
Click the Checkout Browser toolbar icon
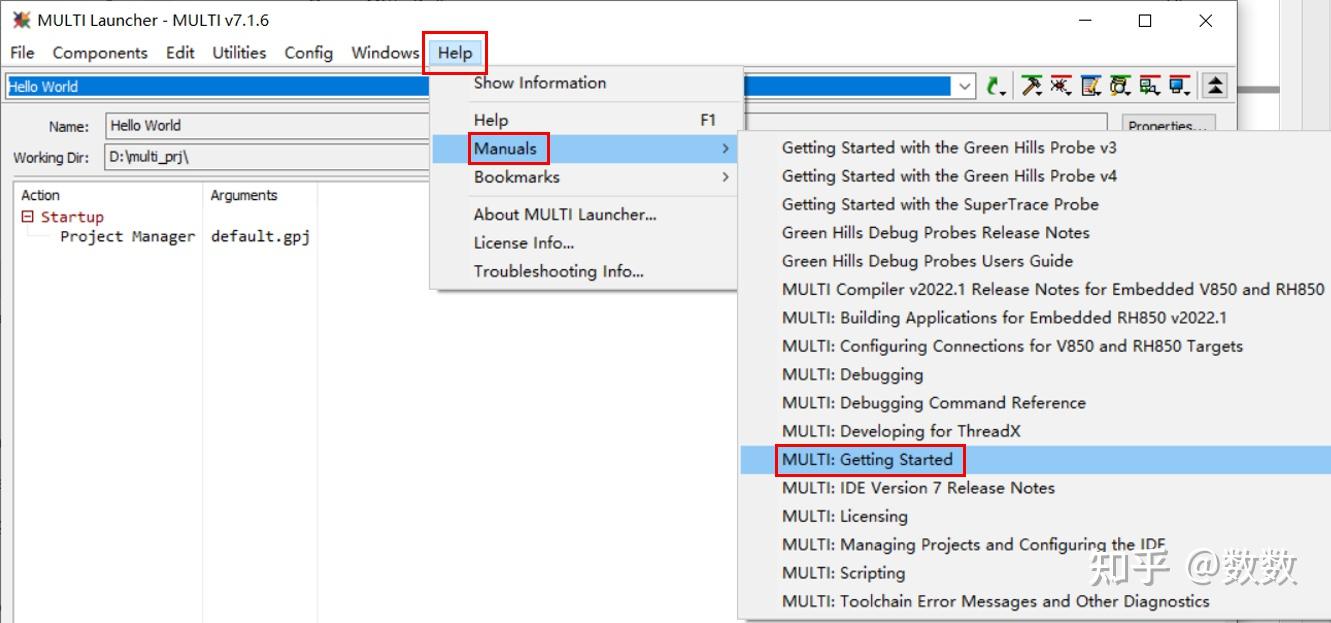[x=1120, y=86]
